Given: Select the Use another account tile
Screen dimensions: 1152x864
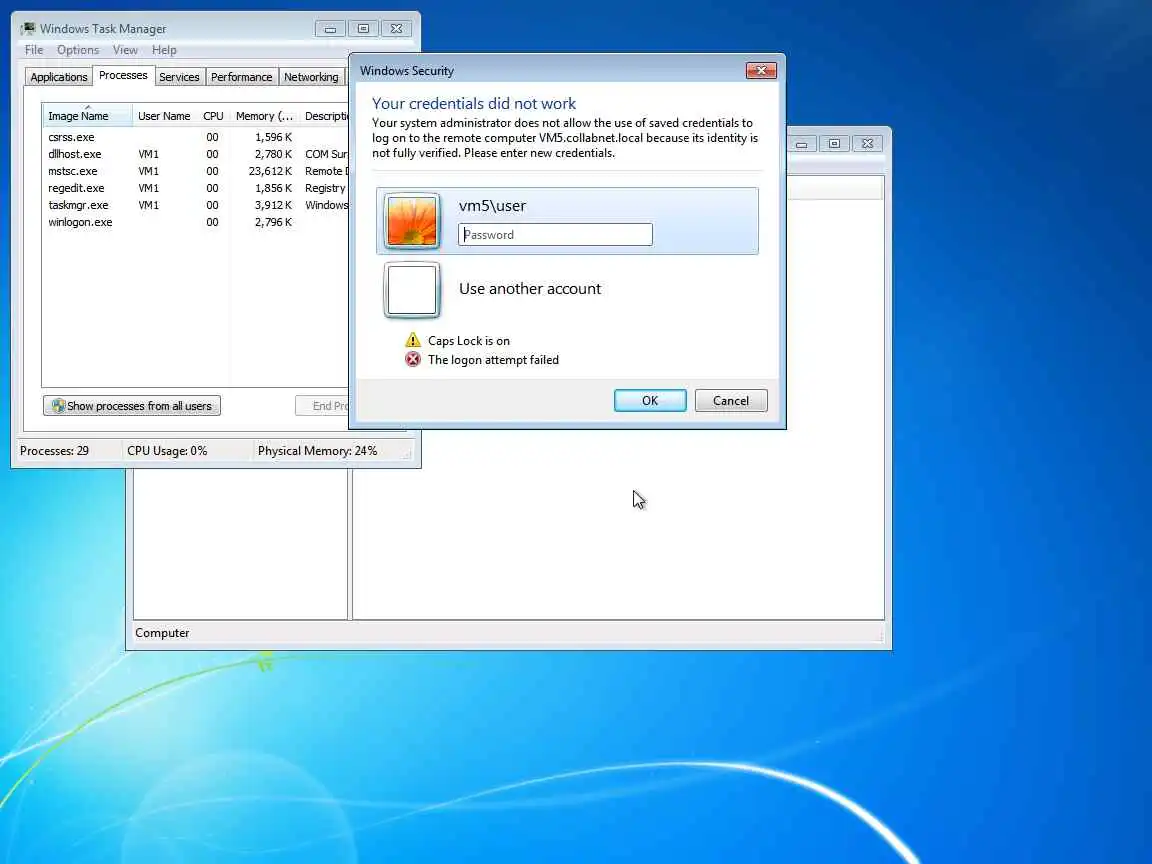Looking at the screenshot, I should pyautogui.click(x=567, y=289).
